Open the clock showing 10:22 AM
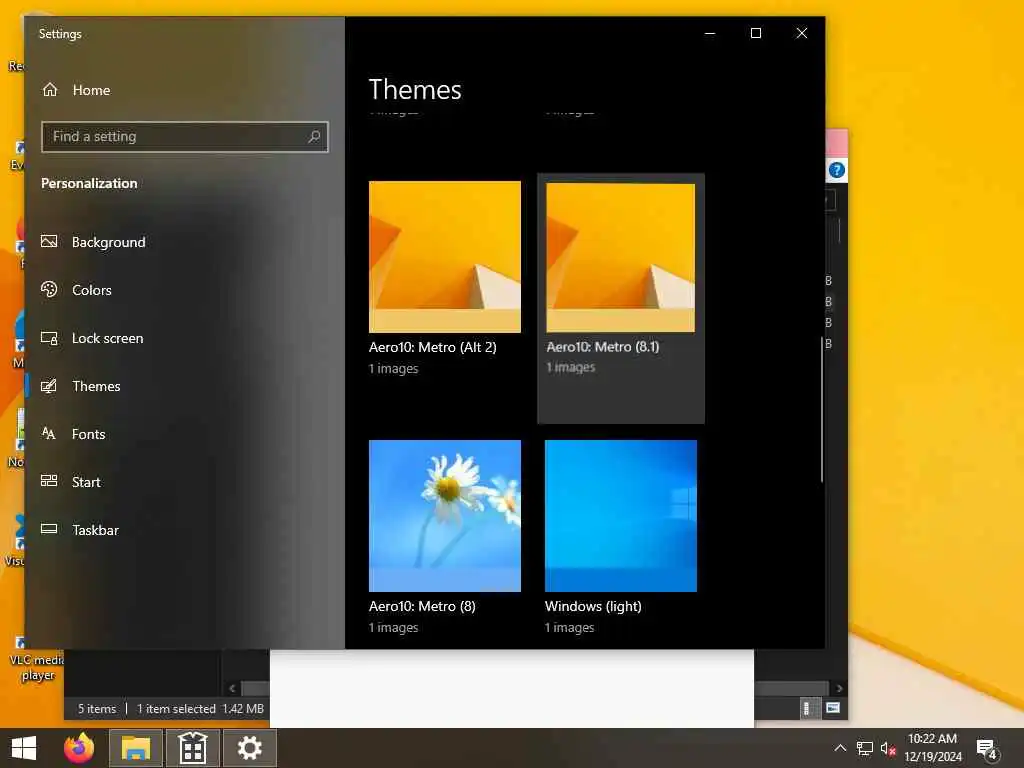1024x768 pixels. (x=933, y=748)
